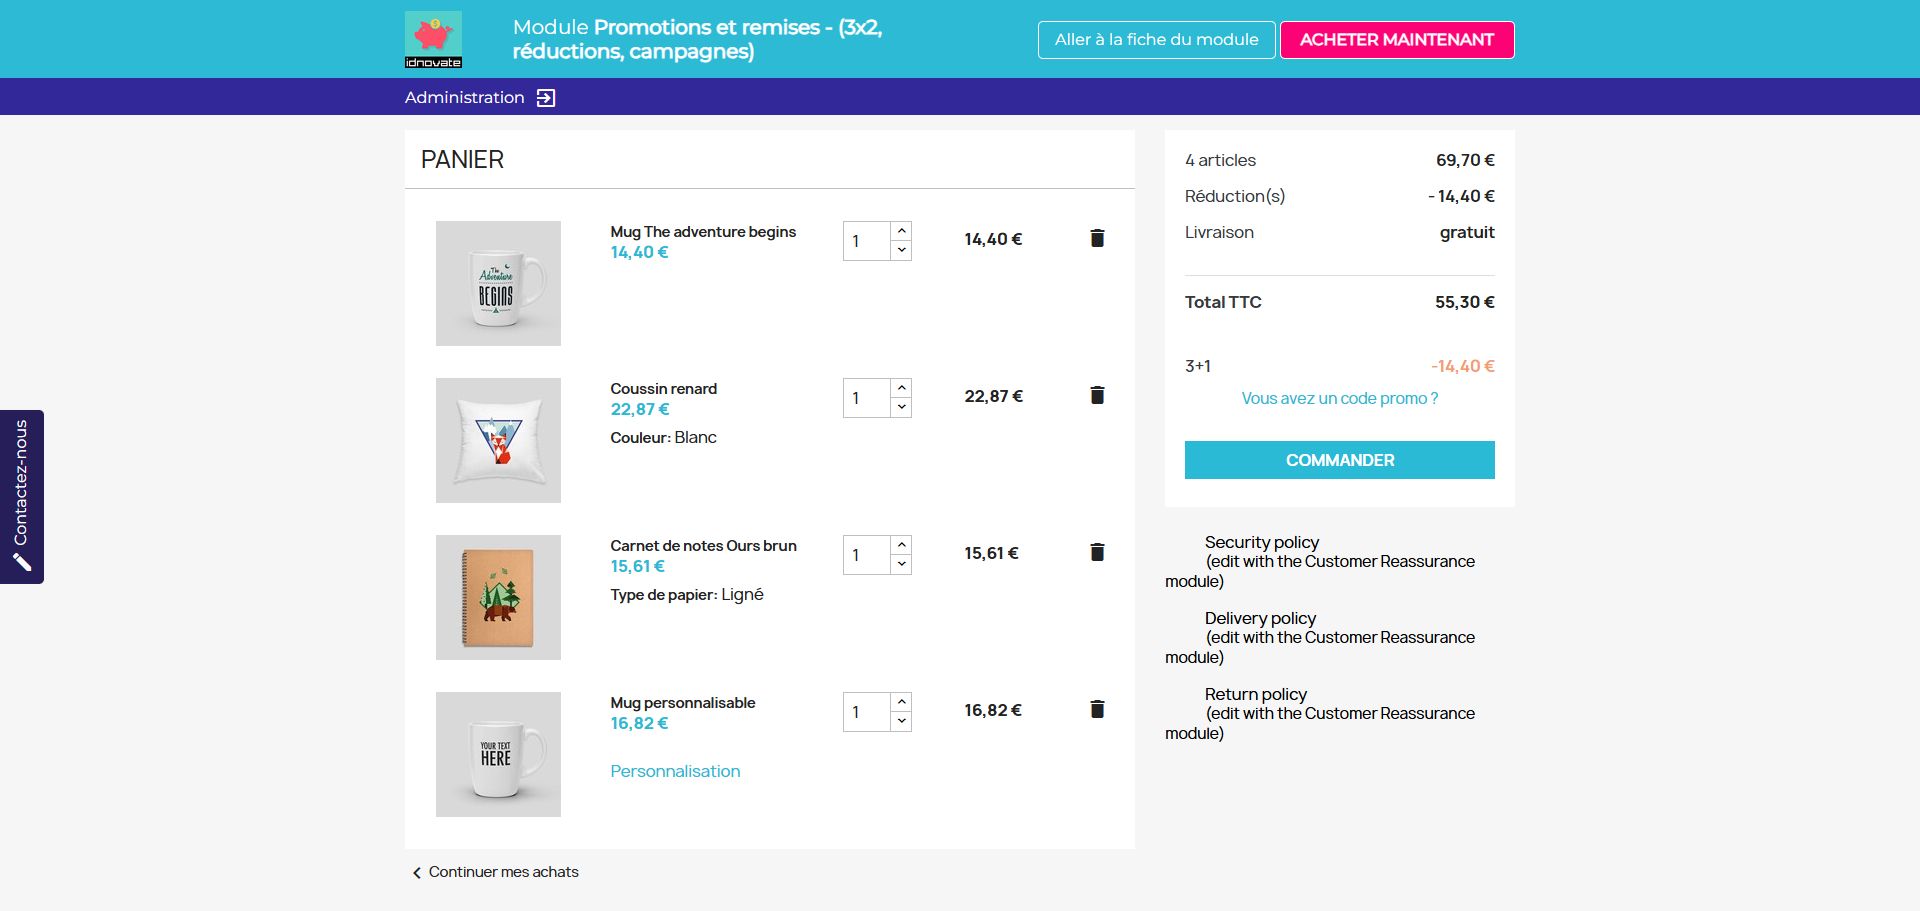This screenshot has height=911, width=1920.
Task: Remove Mug personnalisable with trash icon
Action: coord(1097,709)
